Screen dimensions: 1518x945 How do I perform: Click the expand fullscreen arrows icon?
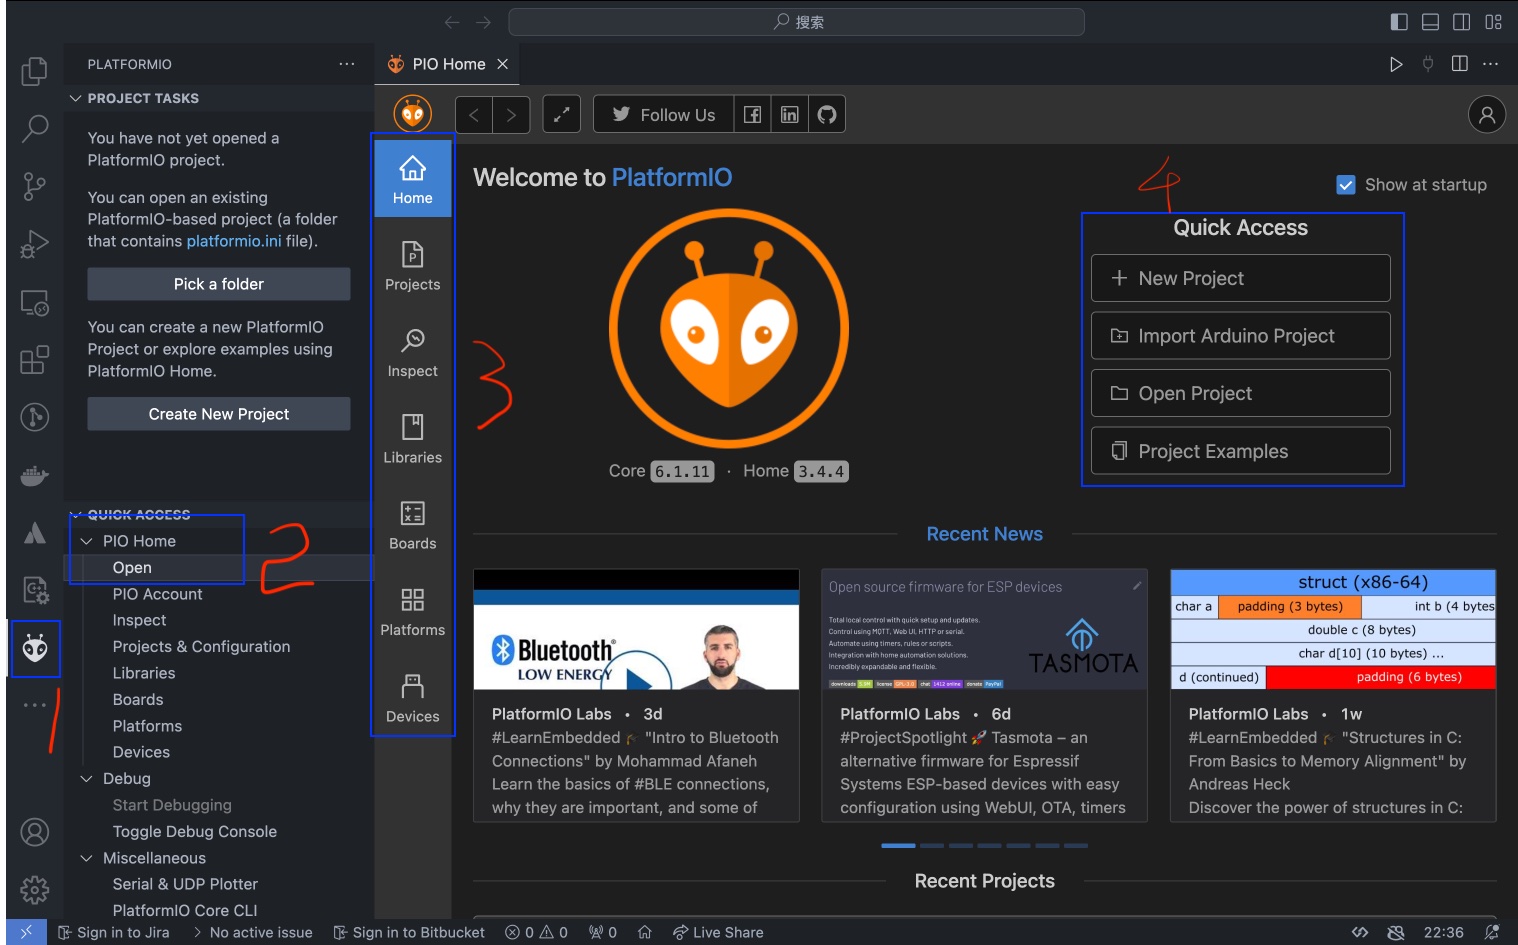point(561,114)
